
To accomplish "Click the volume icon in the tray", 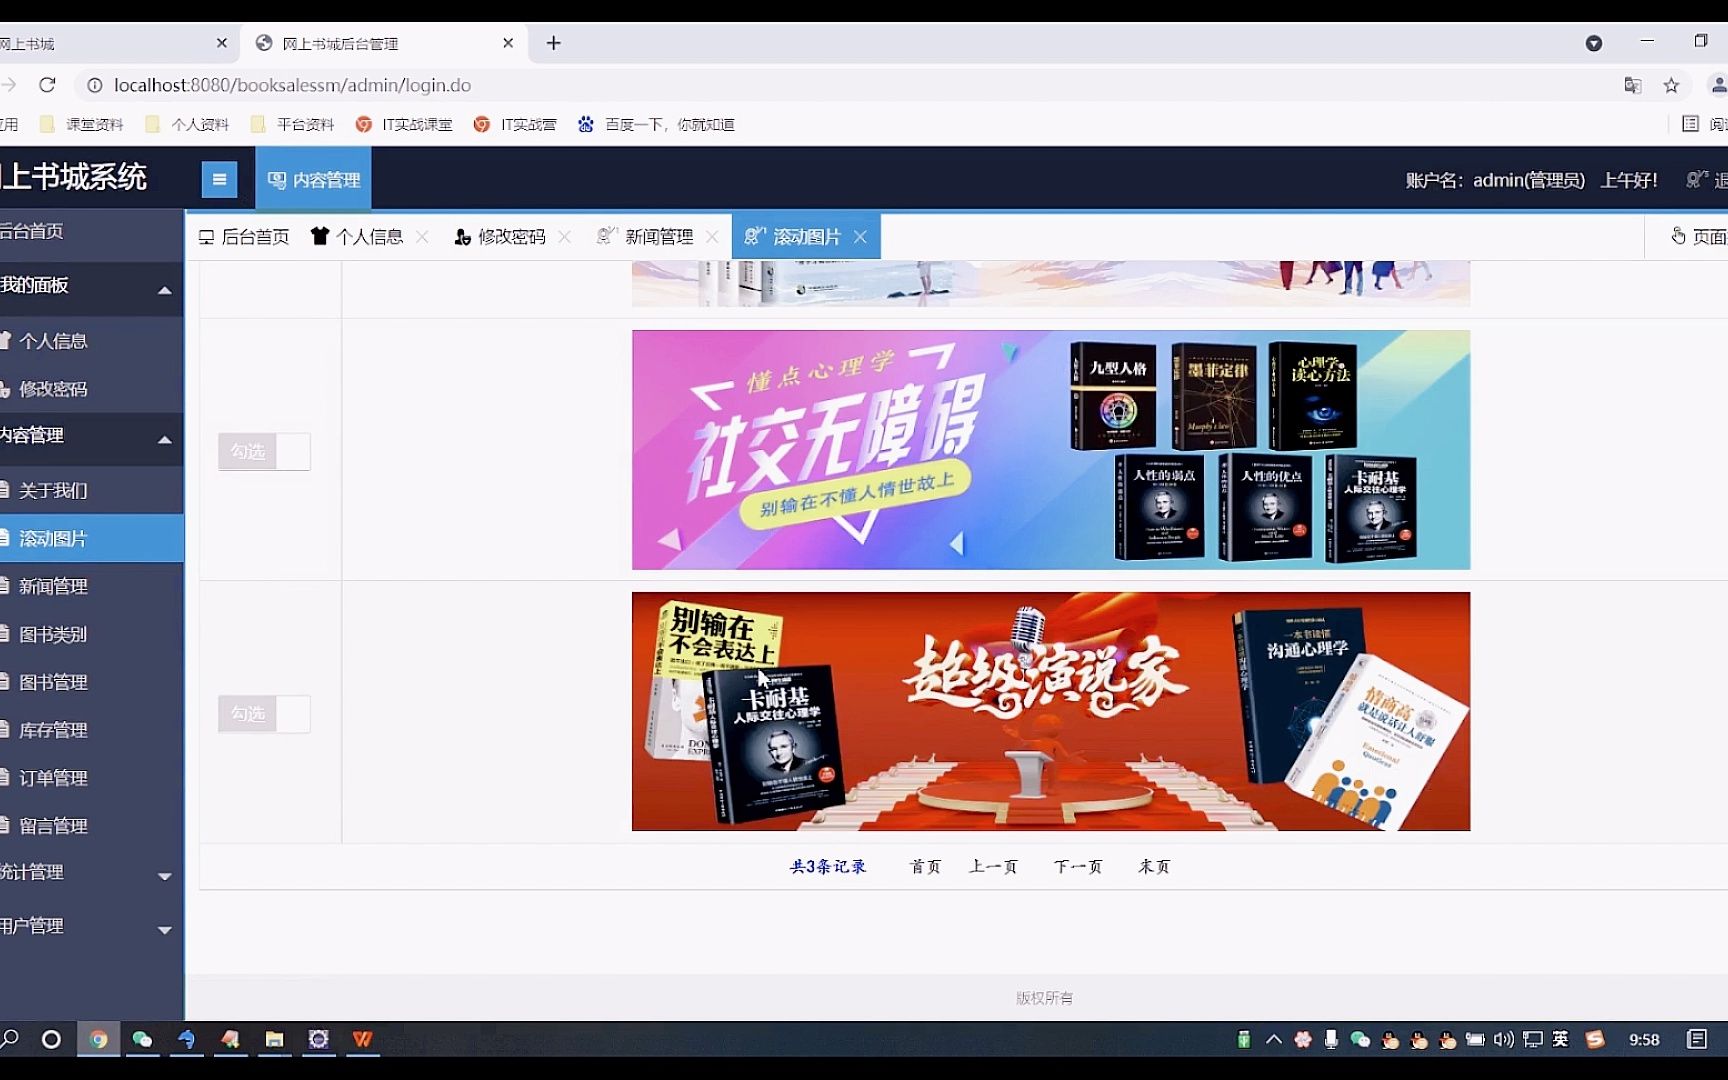I will [1504, 1040].
